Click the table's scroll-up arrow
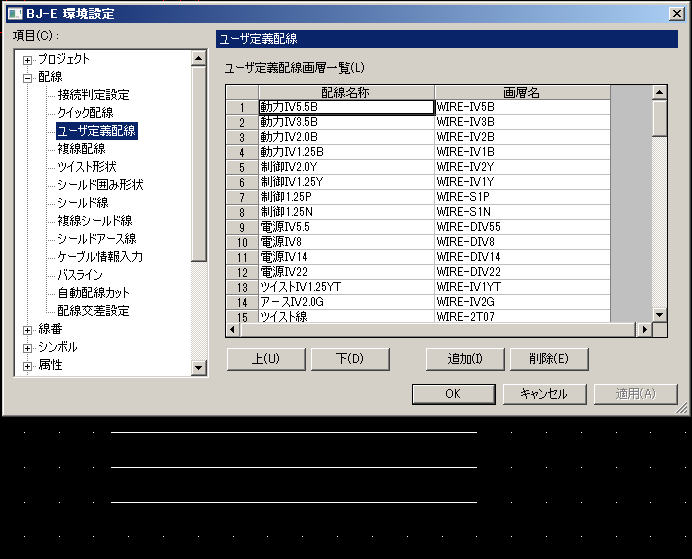692x559 pixels. click(x=659, y=93)
